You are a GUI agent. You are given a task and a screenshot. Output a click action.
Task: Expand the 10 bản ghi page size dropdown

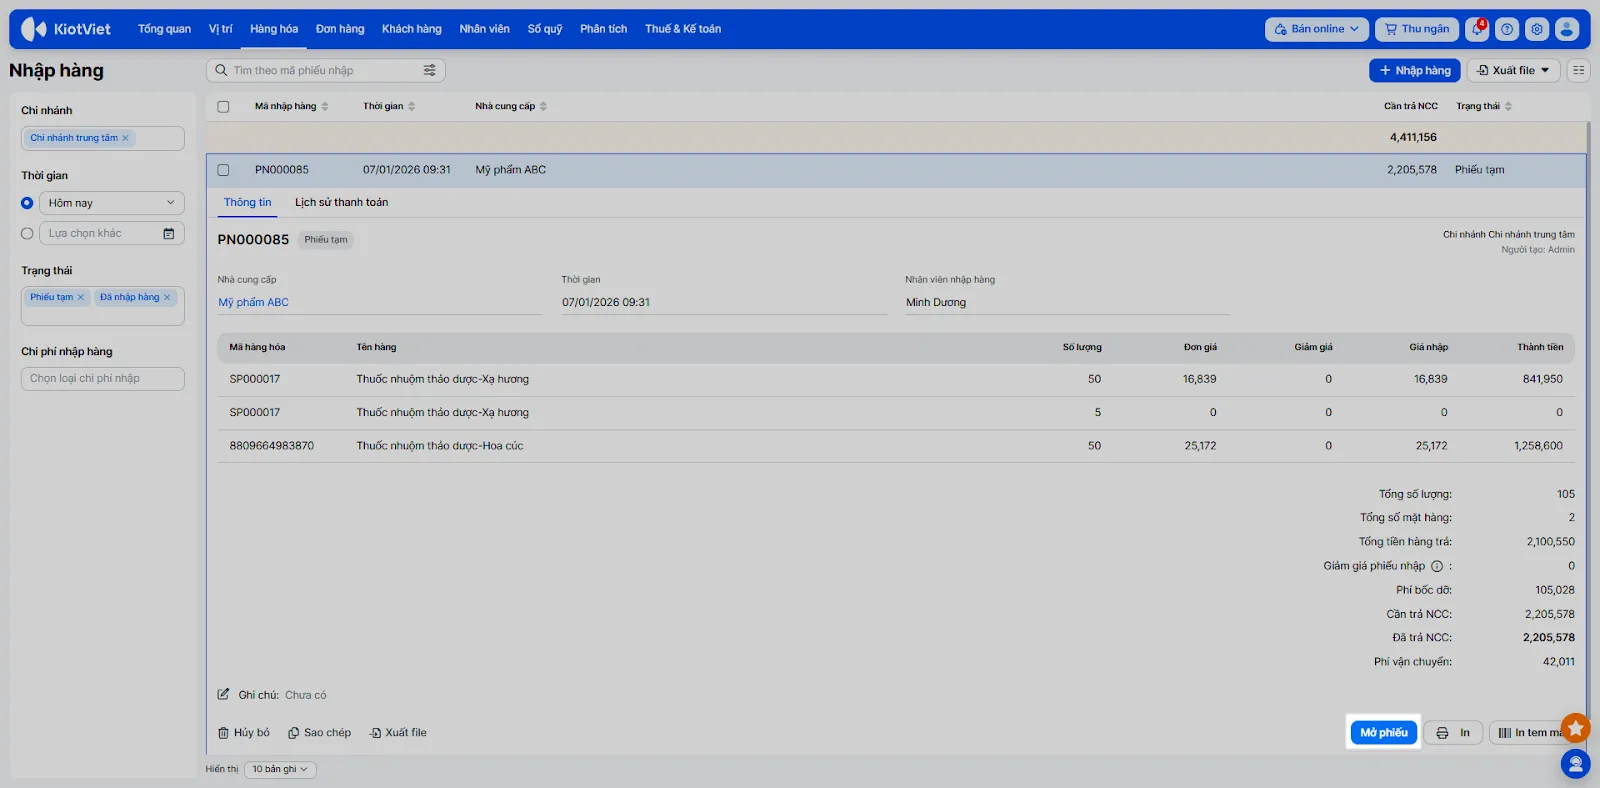pyautogui.click(x=280, y=769)
